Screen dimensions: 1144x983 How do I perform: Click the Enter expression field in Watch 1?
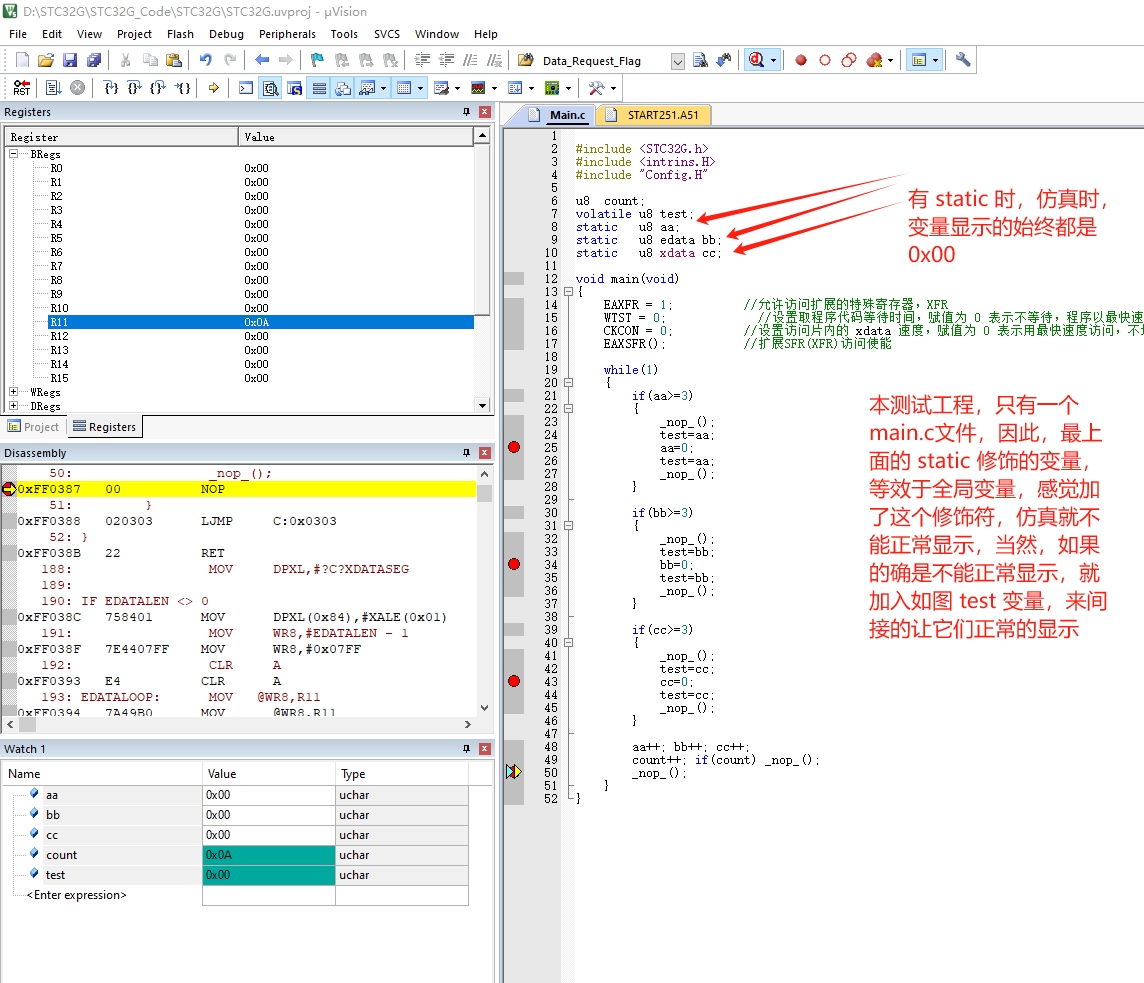click(x=77, y=895)
